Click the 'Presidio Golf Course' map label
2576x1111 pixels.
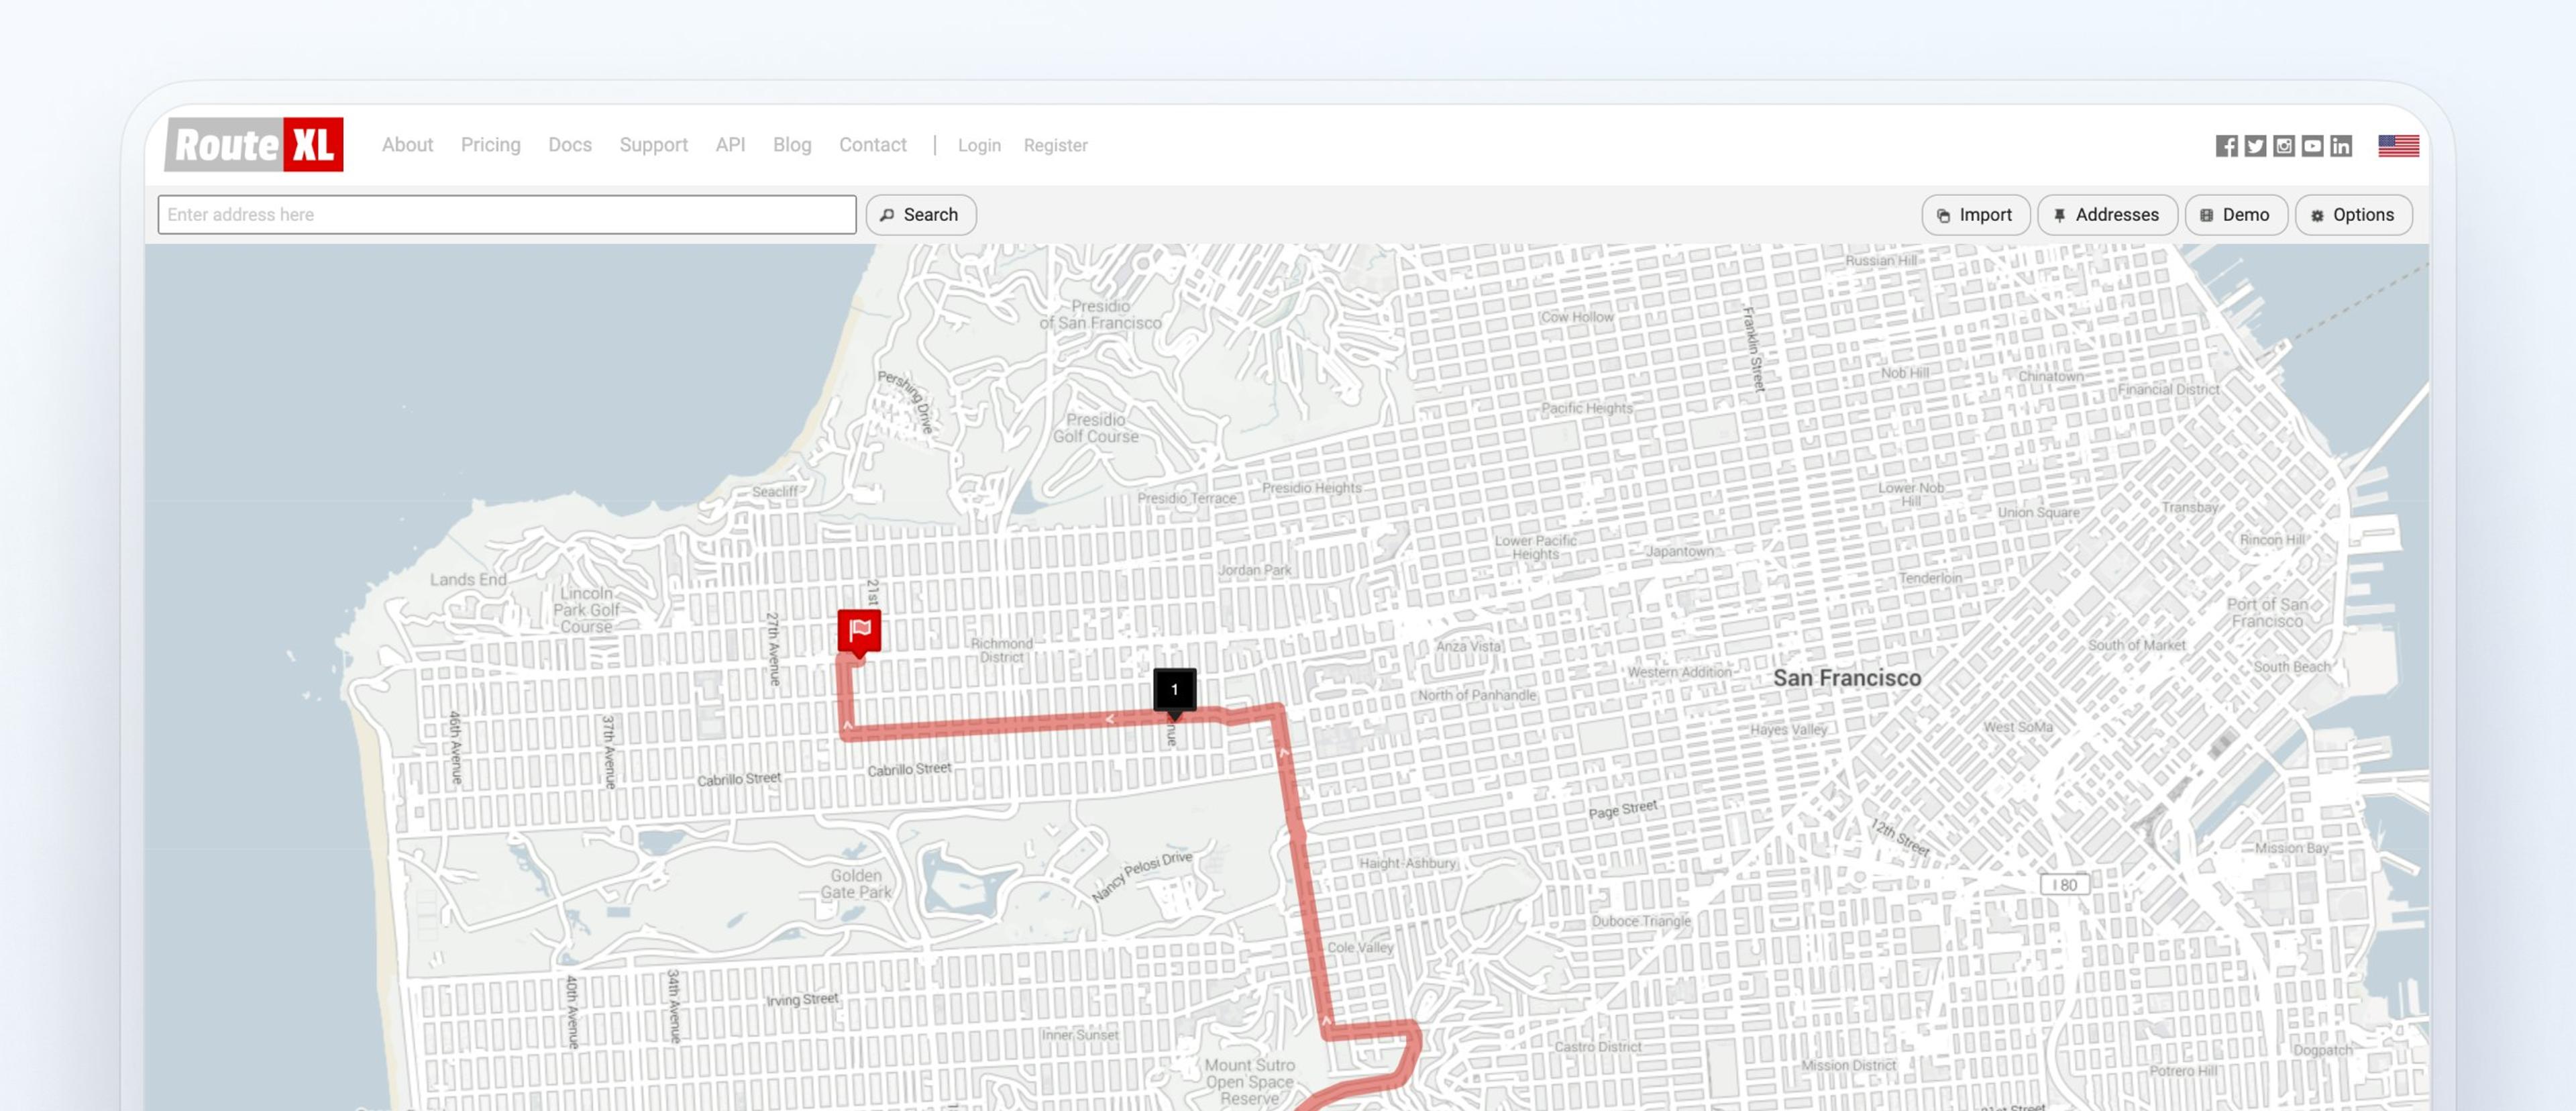(1095, 428)
